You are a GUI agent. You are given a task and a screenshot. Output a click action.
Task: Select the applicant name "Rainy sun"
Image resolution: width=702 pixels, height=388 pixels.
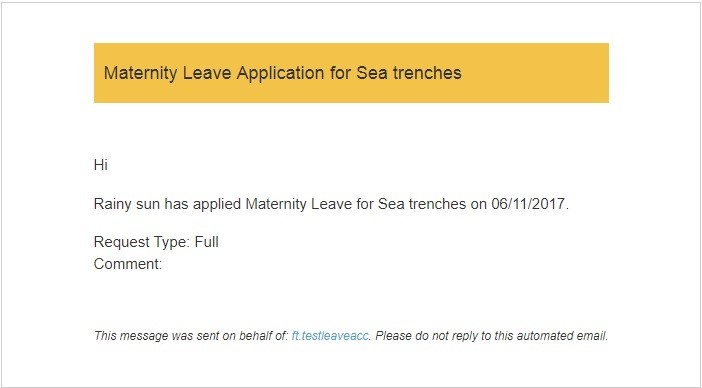127,204
